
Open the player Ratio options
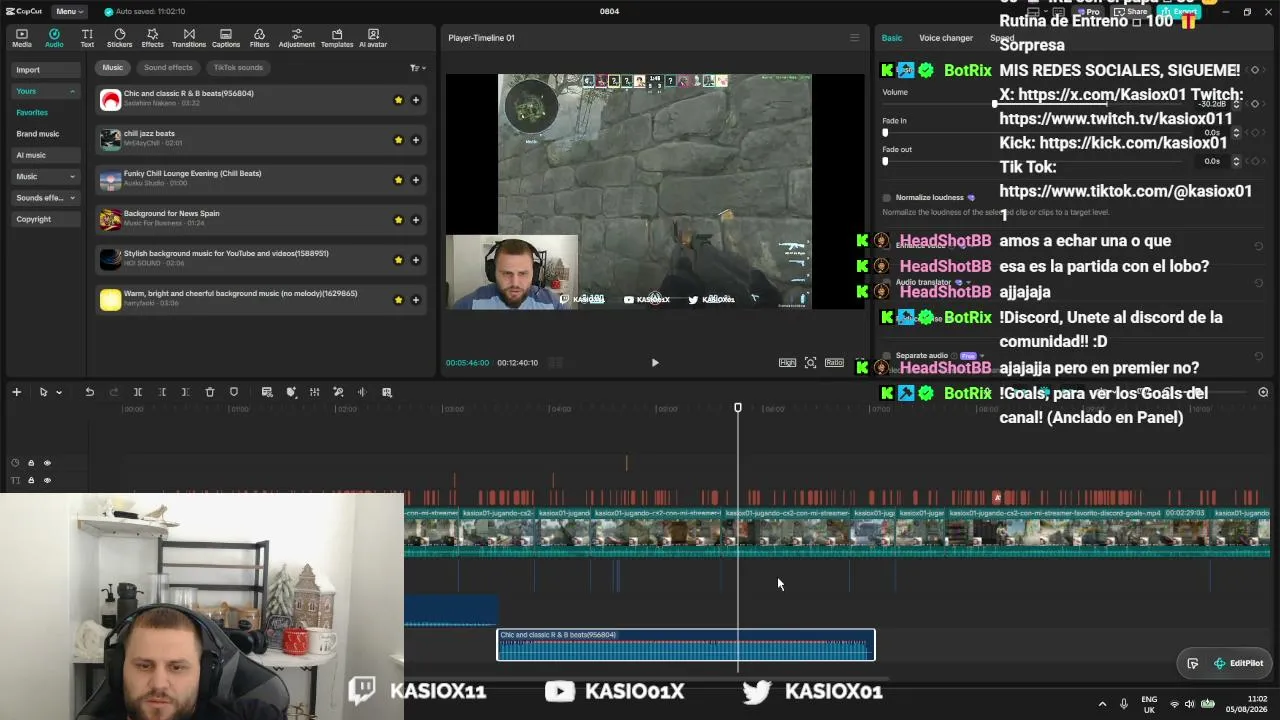[x=834, y=363]
